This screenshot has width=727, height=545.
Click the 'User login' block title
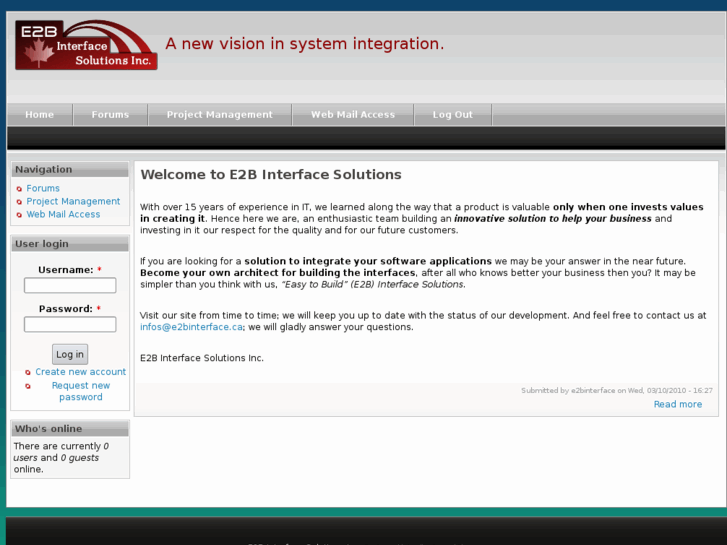tap(42, 244)
